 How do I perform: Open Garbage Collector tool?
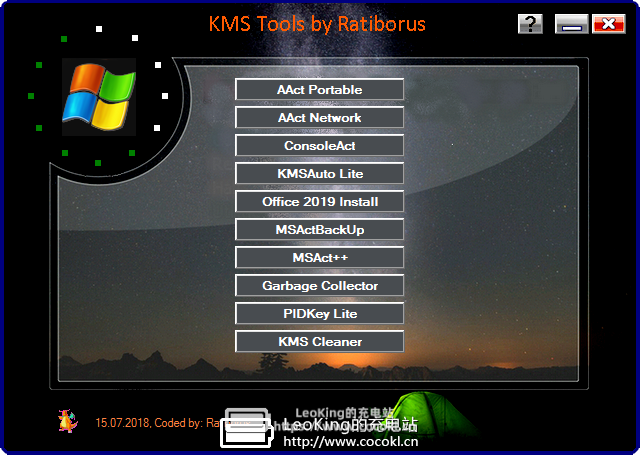(319, 285)
